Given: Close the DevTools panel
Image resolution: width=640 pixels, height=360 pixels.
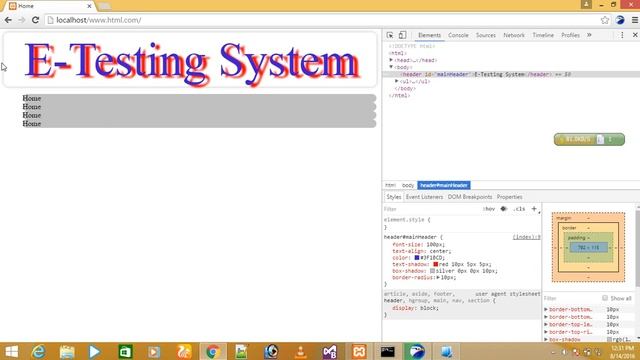Looking at the screenshot, I should point(635,35).
